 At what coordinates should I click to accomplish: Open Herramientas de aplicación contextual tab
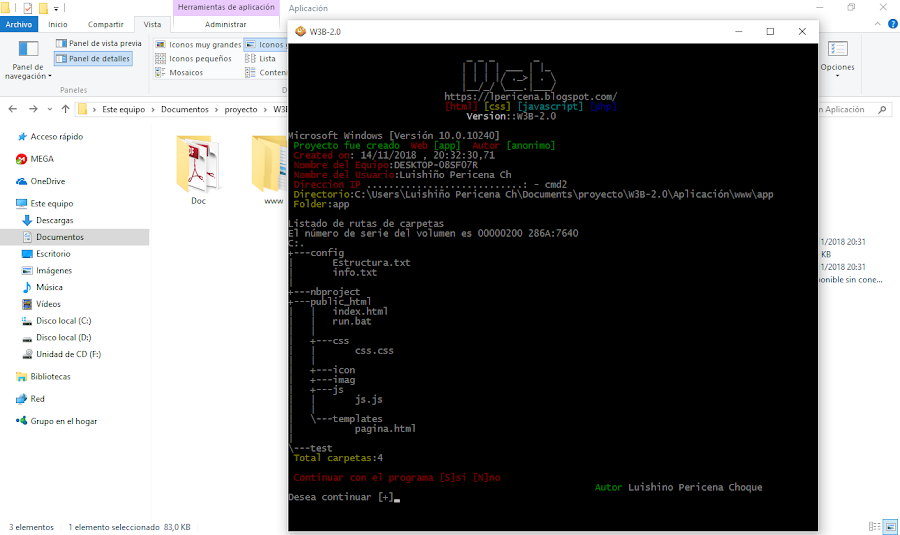pos(226,7)
